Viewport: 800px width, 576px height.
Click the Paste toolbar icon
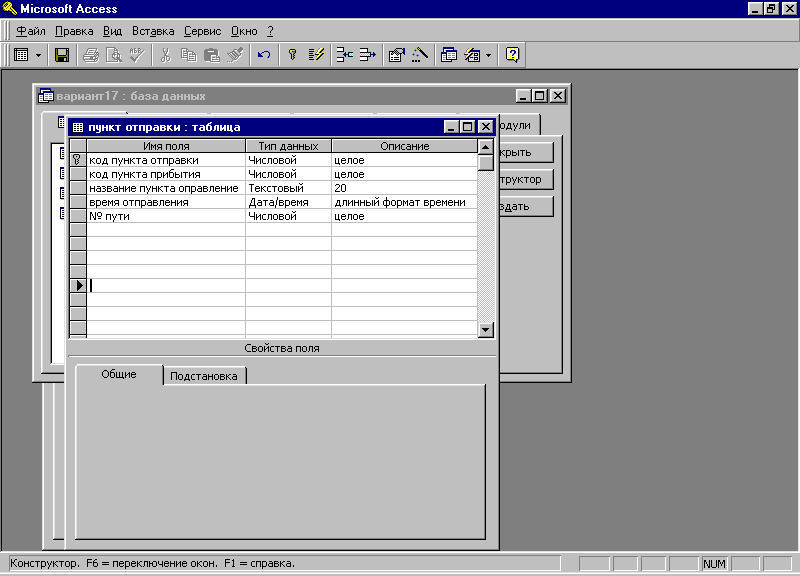pos(212,55)
